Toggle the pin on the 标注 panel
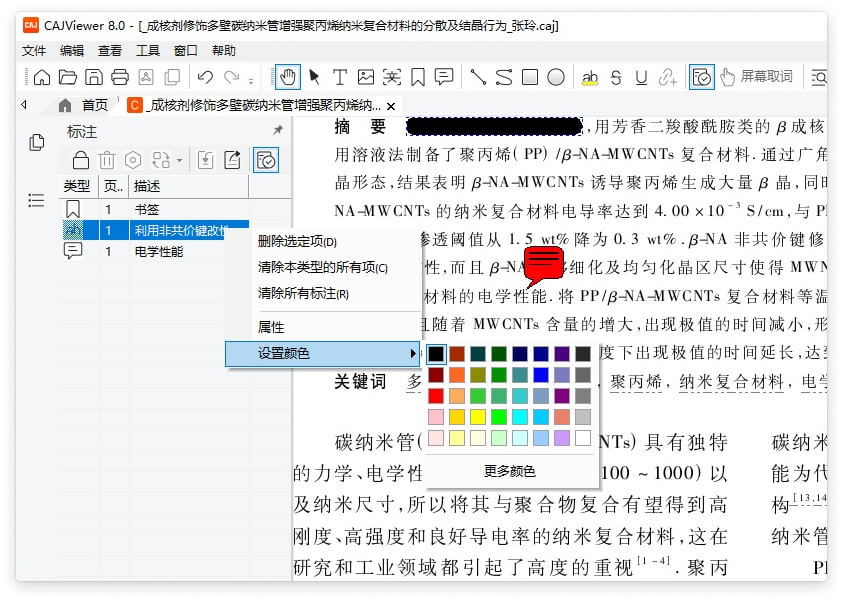Image resolution: width=843 pixels, height=601 pixels. point(278,131)
